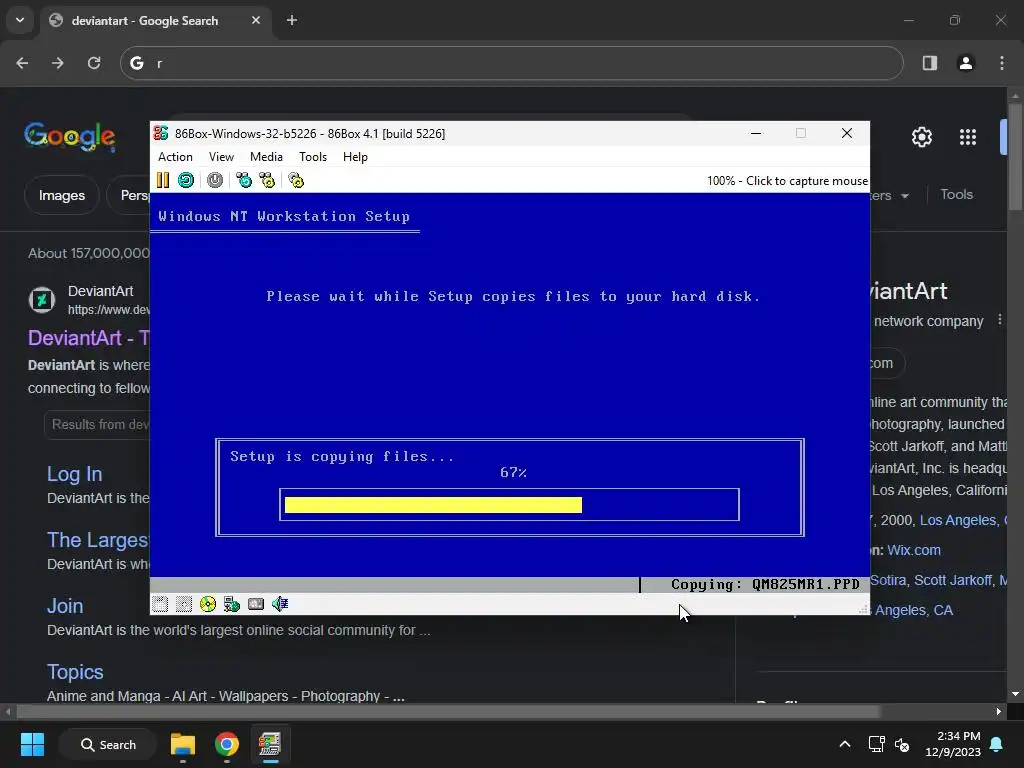
Task: Click 'Copying: QM825MR1.PPD' status text
Action: click(765, 584)
